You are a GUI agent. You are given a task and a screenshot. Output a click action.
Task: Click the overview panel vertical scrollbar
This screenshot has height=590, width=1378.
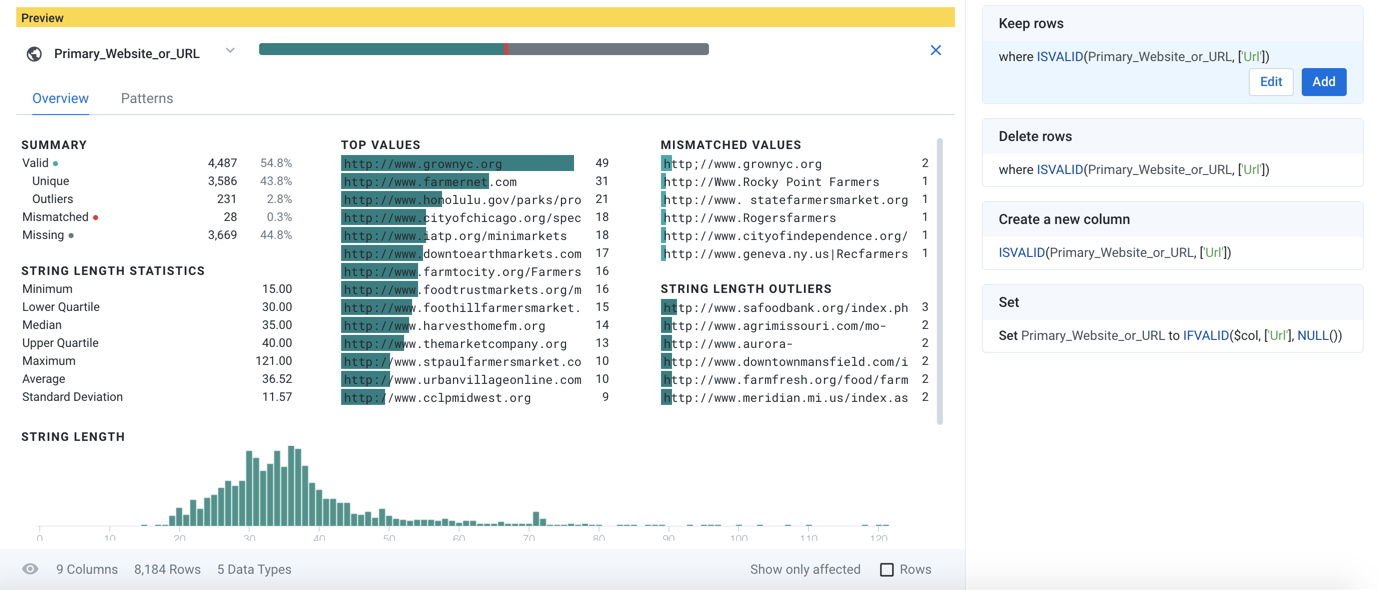coord(939,280)
